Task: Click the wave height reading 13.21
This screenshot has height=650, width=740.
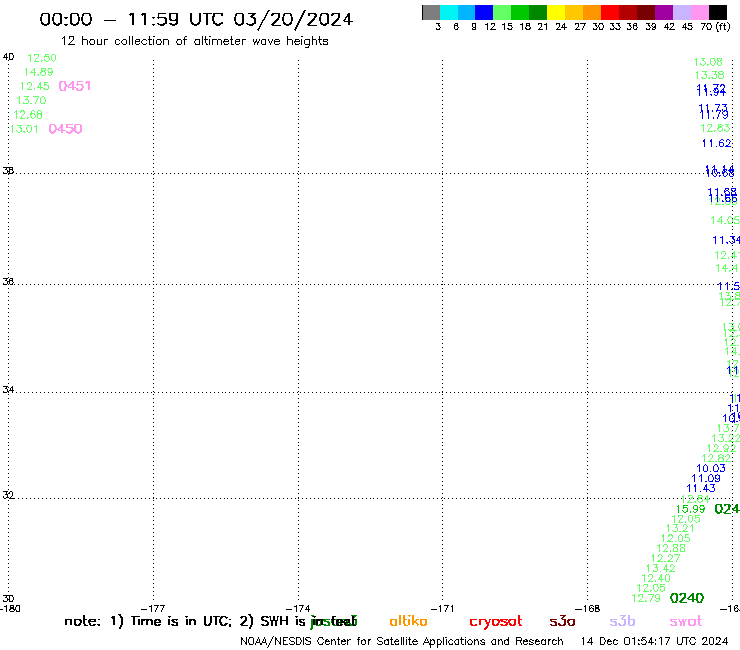Action: pos(680,529)
